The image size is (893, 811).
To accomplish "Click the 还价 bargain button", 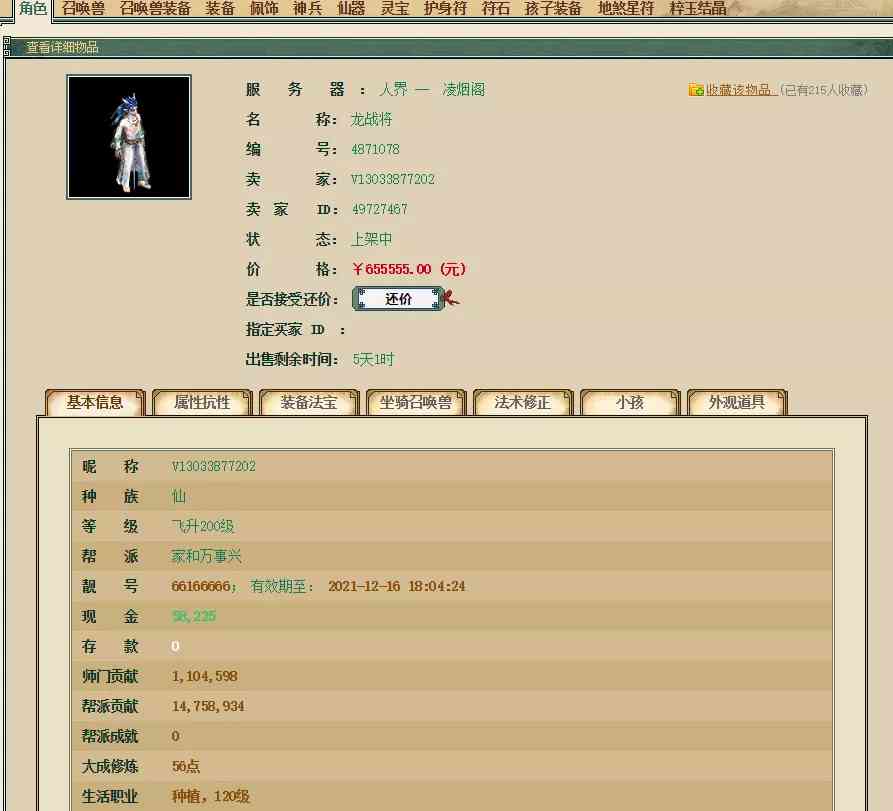I will pos(398,299).
